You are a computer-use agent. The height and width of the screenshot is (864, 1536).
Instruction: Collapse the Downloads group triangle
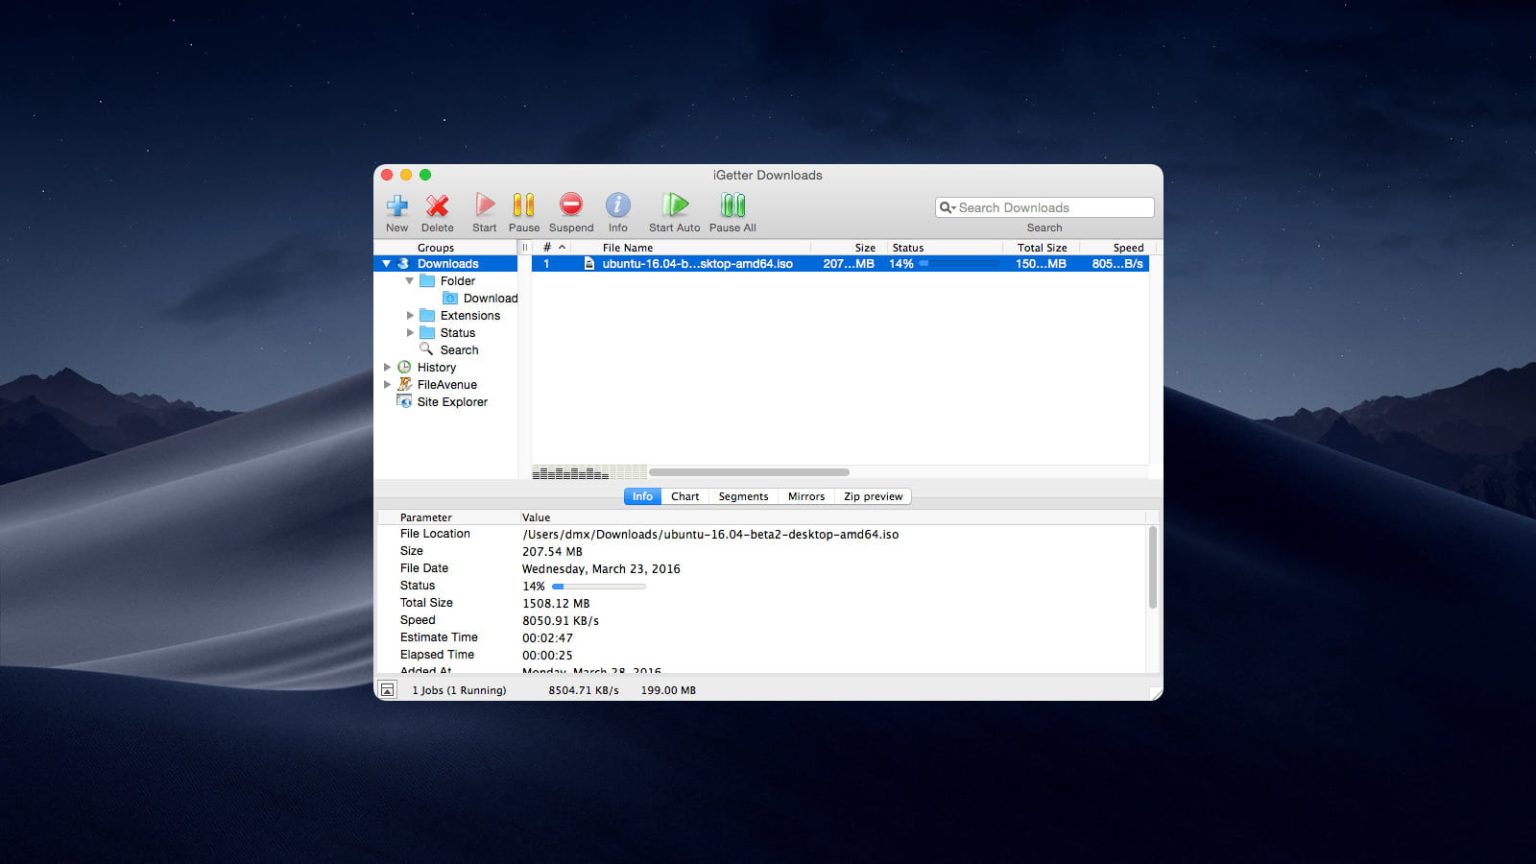386,263
